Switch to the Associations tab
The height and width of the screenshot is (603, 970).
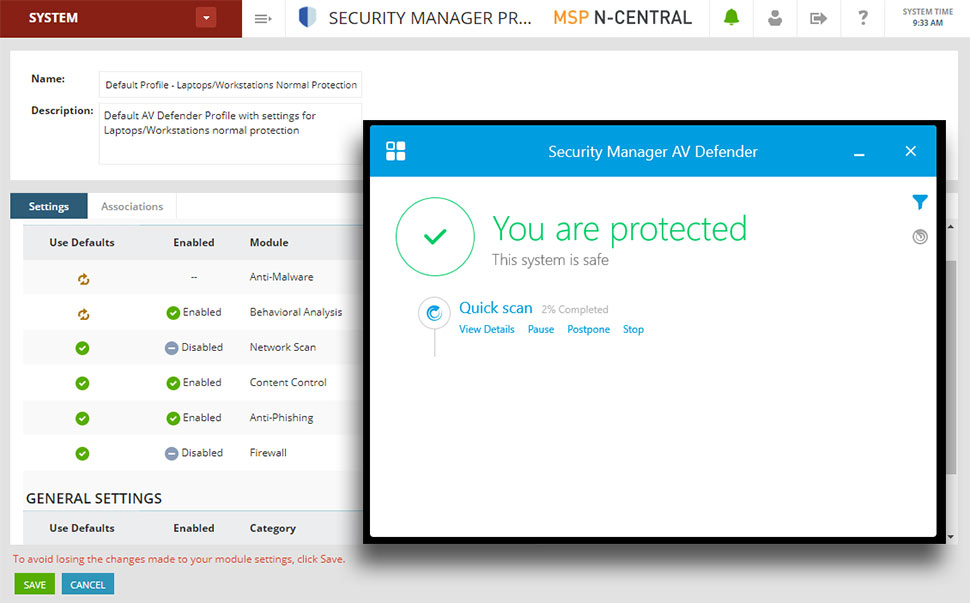[x=132, y=206]
